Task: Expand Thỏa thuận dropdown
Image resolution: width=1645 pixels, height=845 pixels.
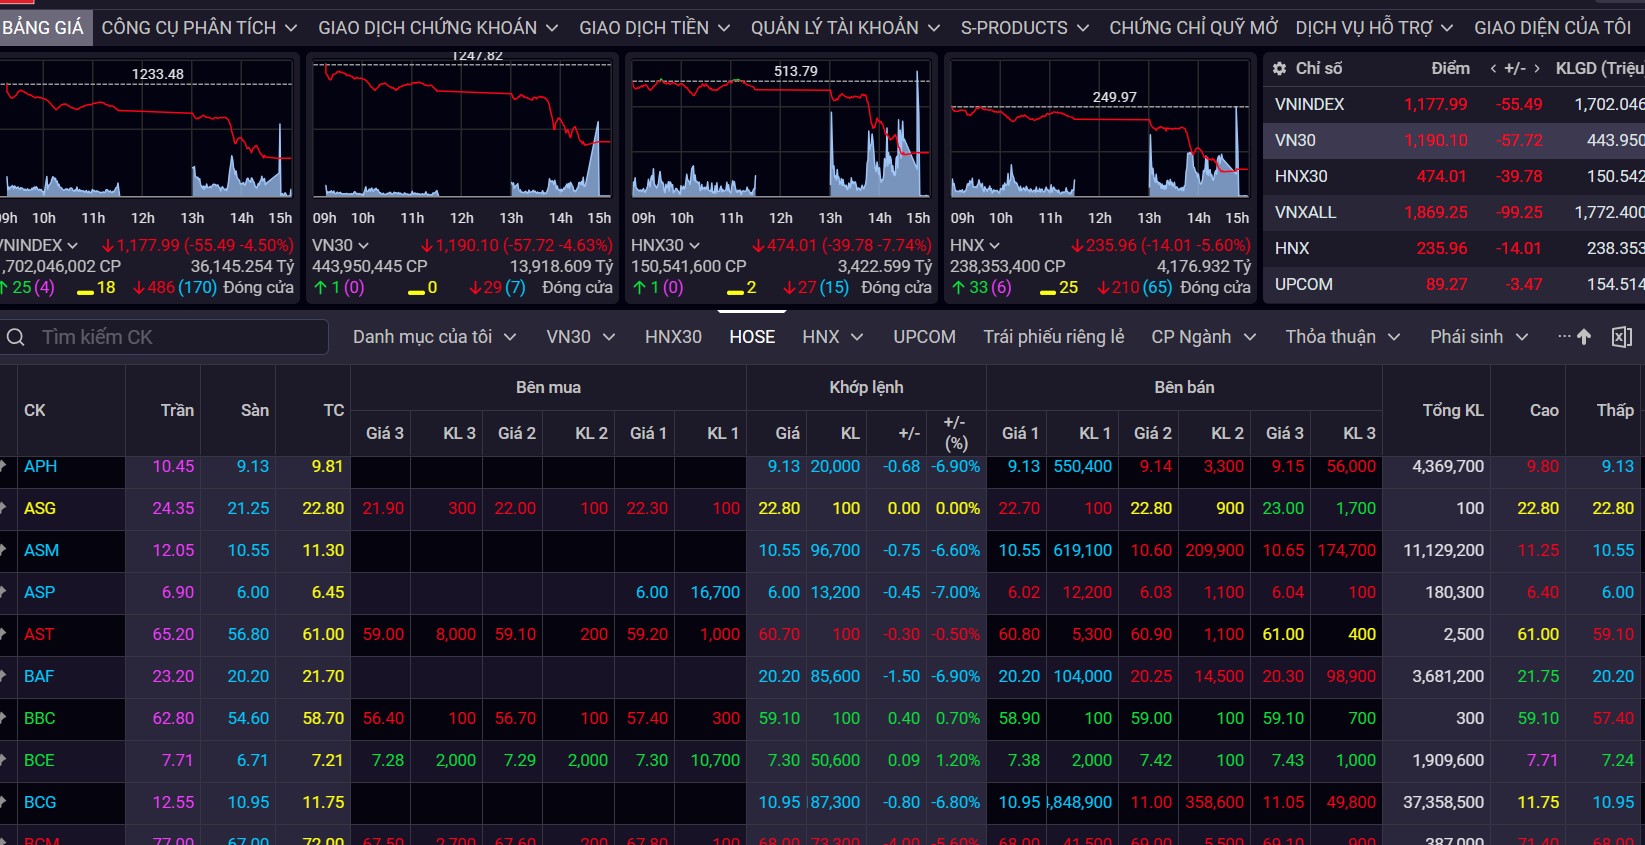Action: (x=1342, y=337)
